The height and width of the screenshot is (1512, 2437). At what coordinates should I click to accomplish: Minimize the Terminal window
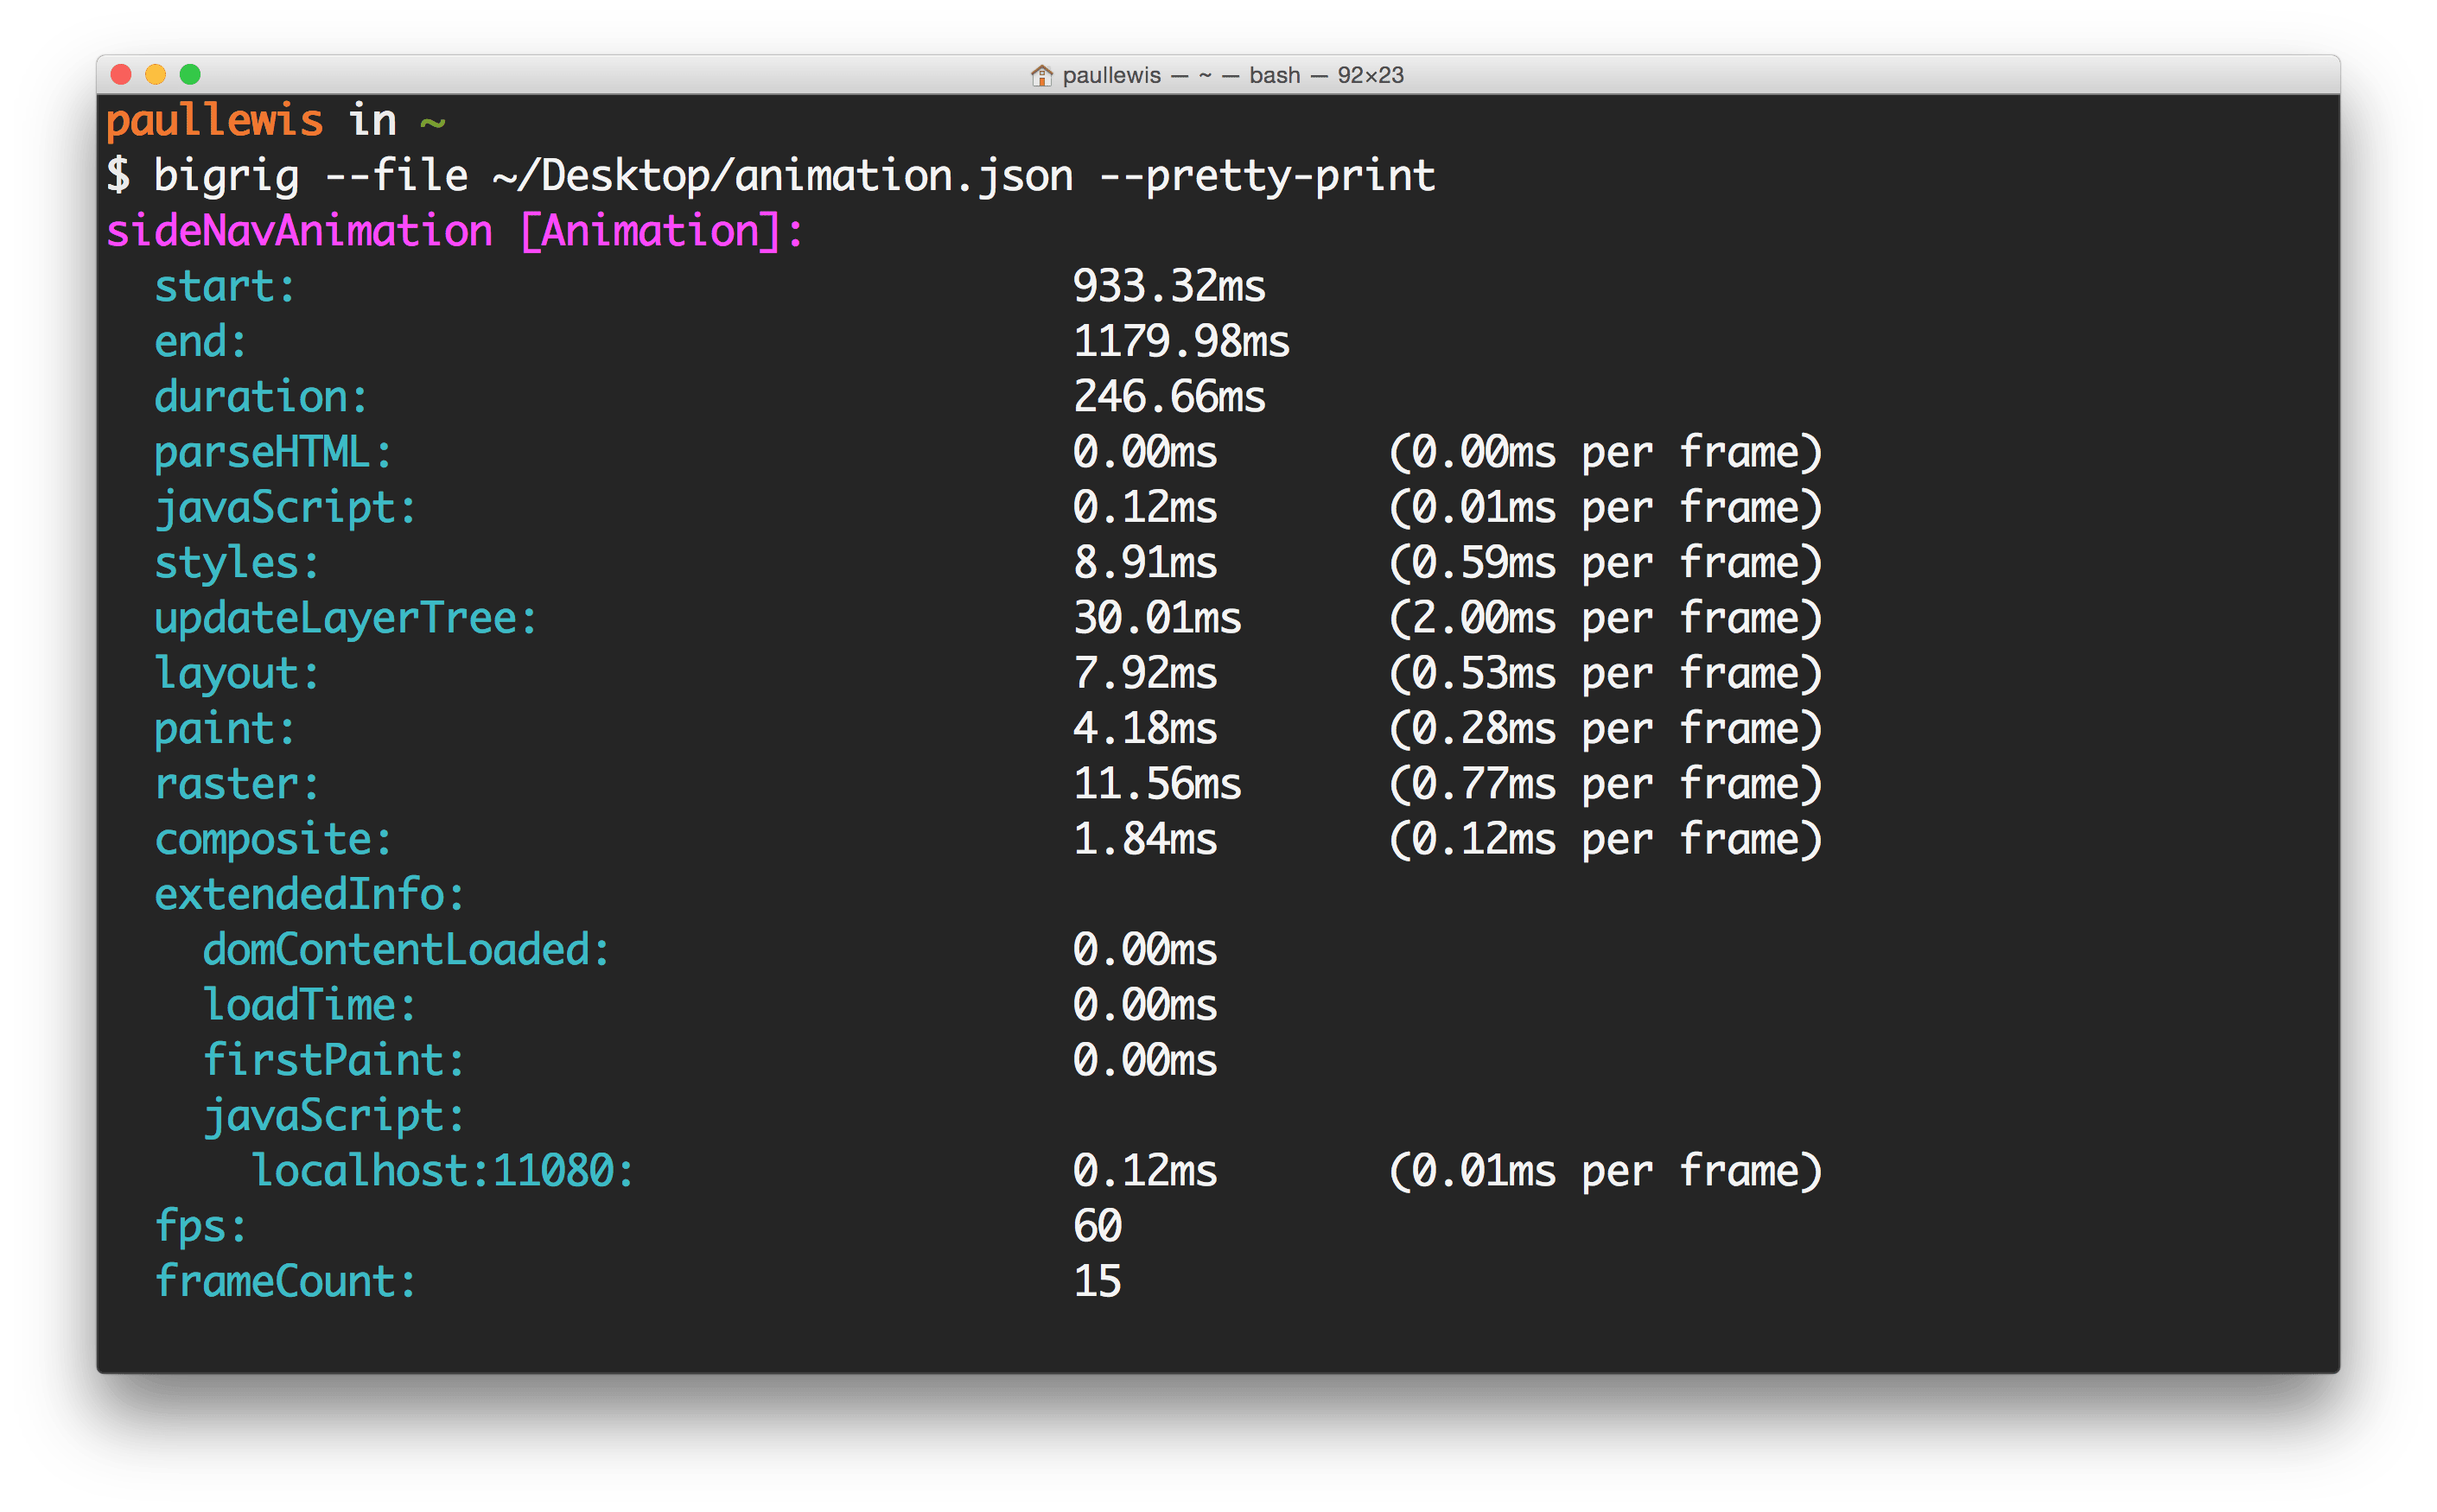(155, 74)
